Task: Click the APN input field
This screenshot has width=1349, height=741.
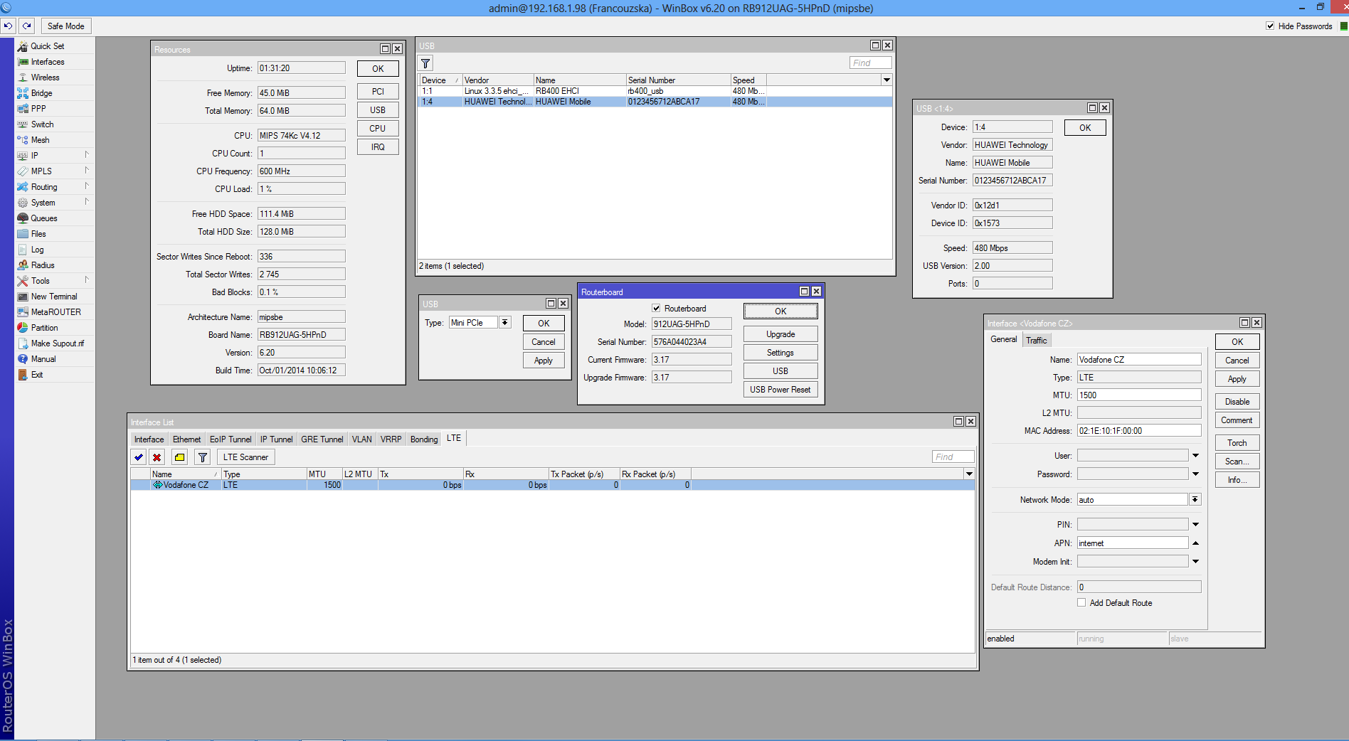Action: [1131, 543]
